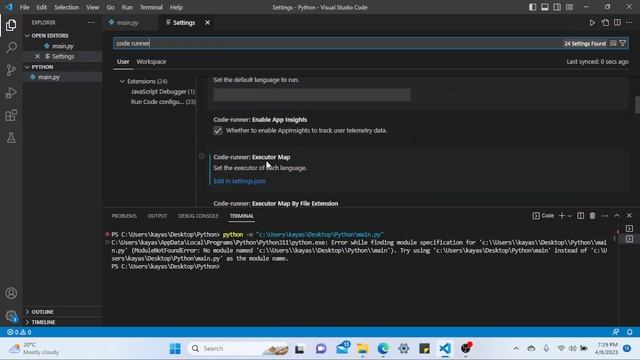640x360 pixels.
Task: Split the editor to the right
Action: coord(617,23)
